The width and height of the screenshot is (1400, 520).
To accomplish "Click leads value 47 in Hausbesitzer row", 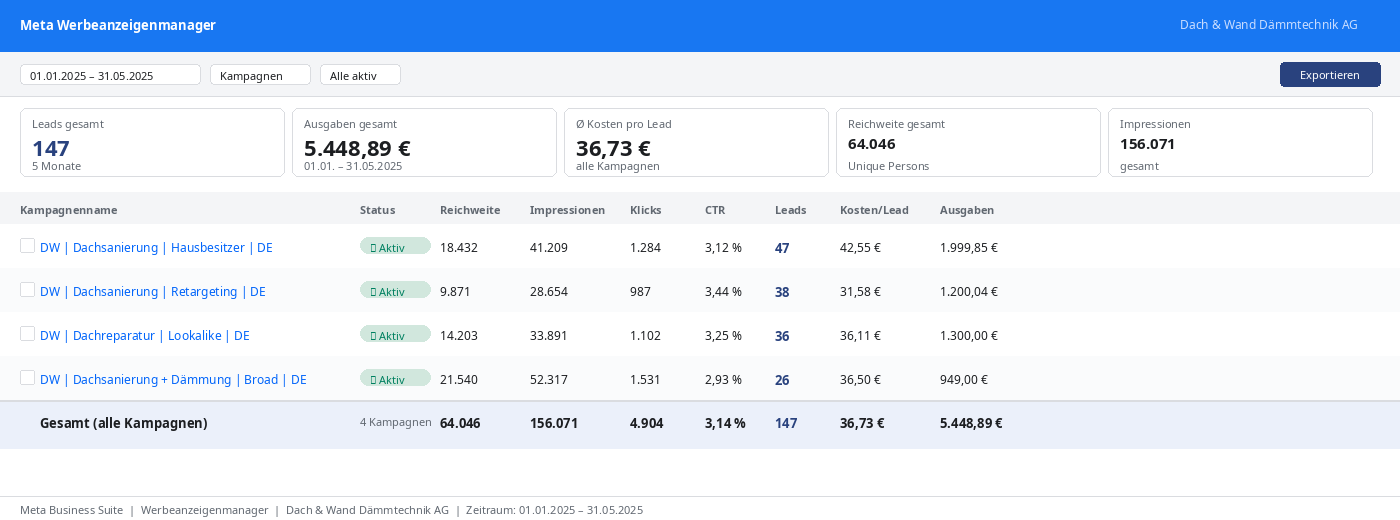I will click(782, 248).
